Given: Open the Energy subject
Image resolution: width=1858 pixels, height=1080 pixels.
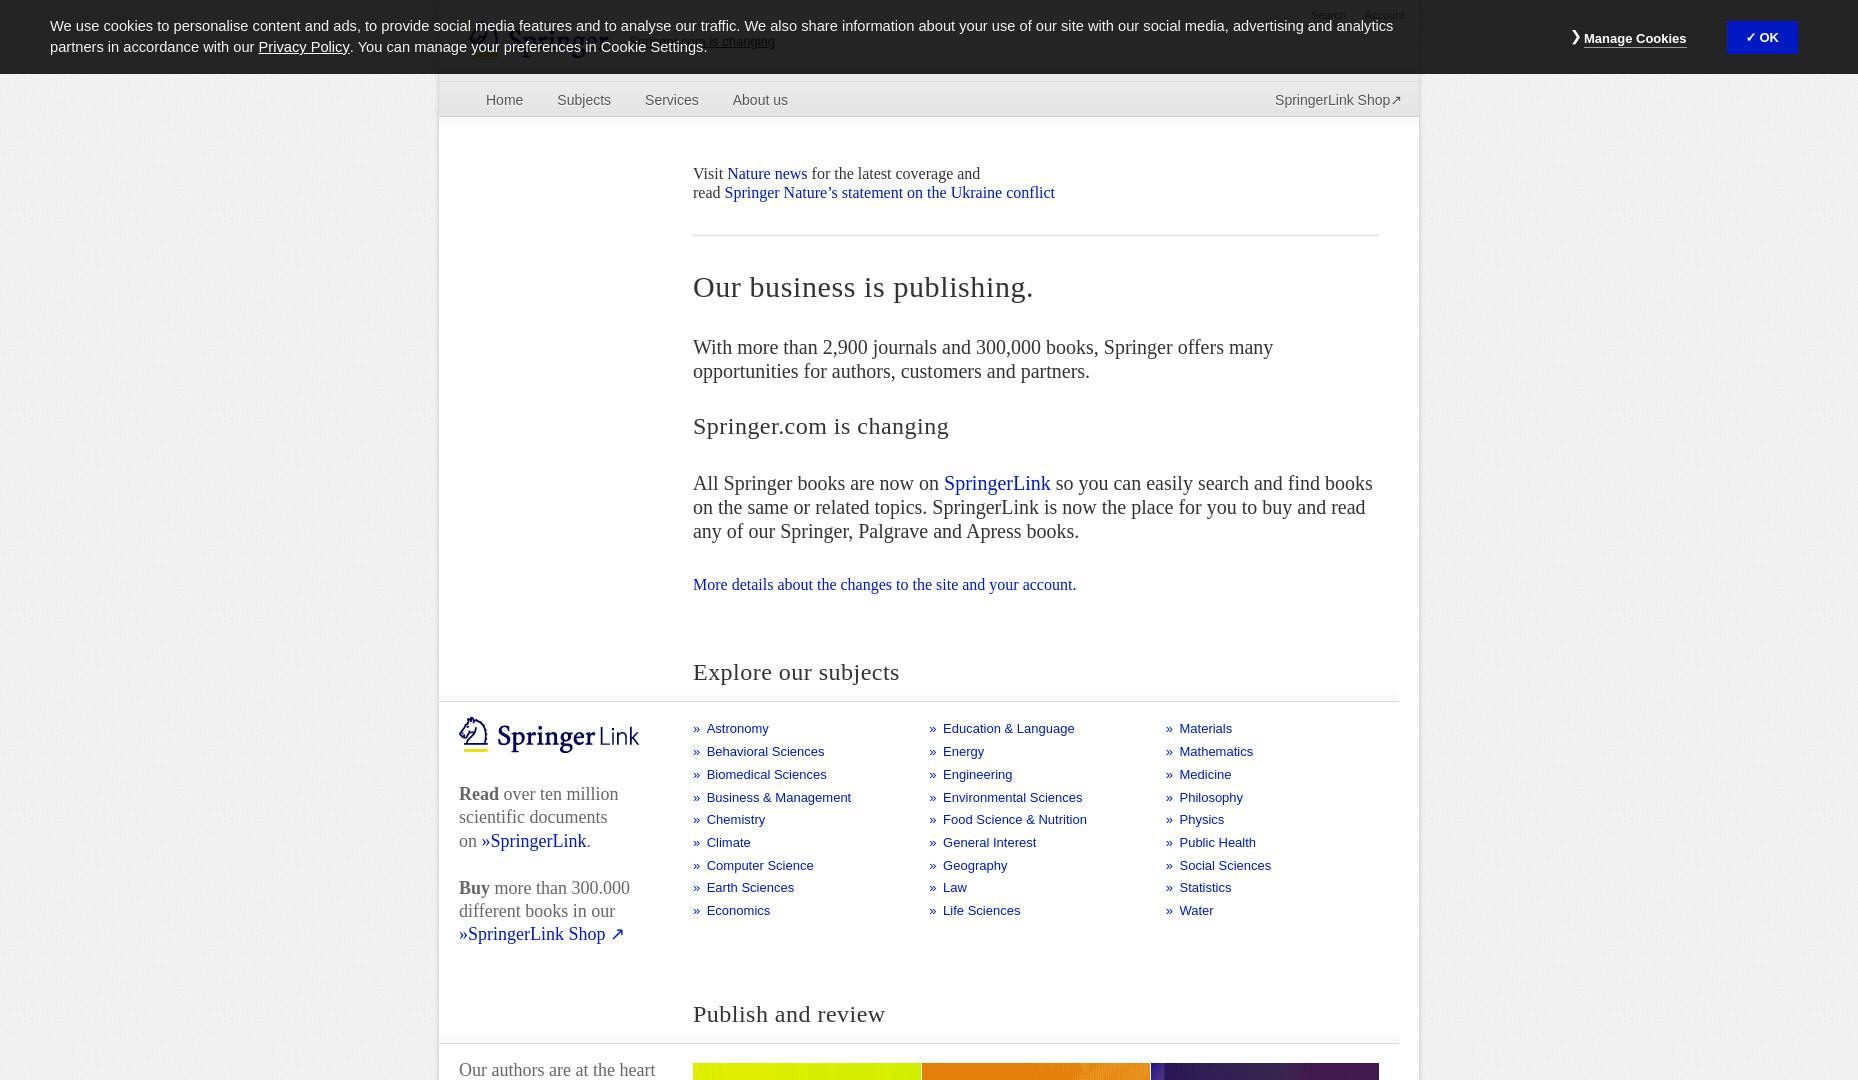Looking at the screenshot, I should [963, 752].
